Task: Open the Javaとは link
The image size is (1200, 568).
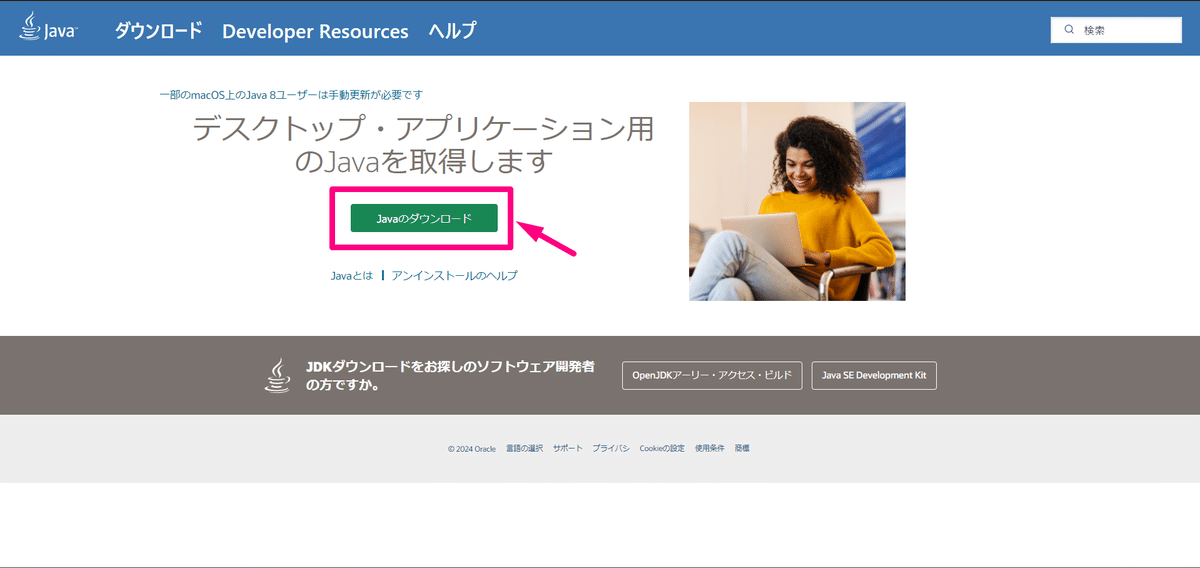Action: pos(352,275)
